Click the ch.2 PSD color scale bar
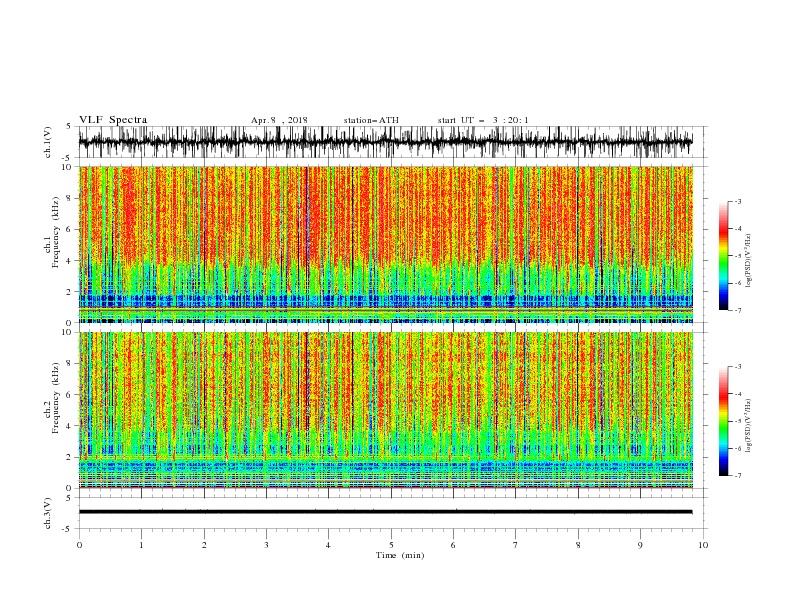This screenshot has width=792, height=612. coord(723,421)
